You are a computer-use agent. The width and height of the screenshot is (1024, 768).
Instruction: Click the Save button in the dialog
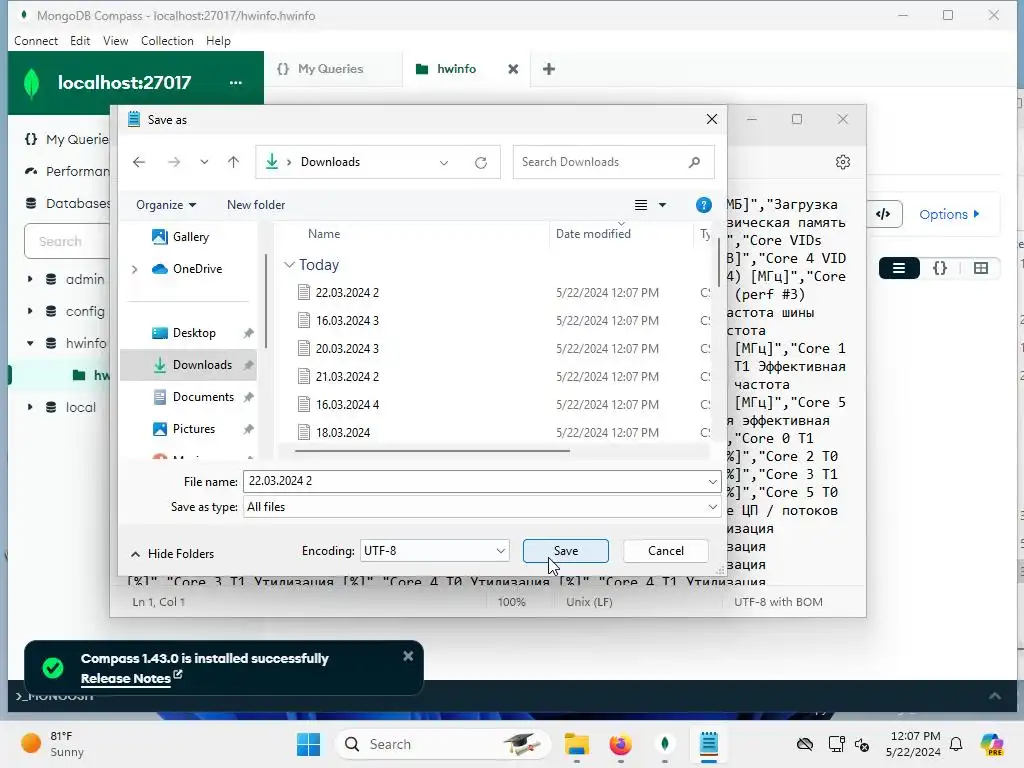tap(566, 551)
